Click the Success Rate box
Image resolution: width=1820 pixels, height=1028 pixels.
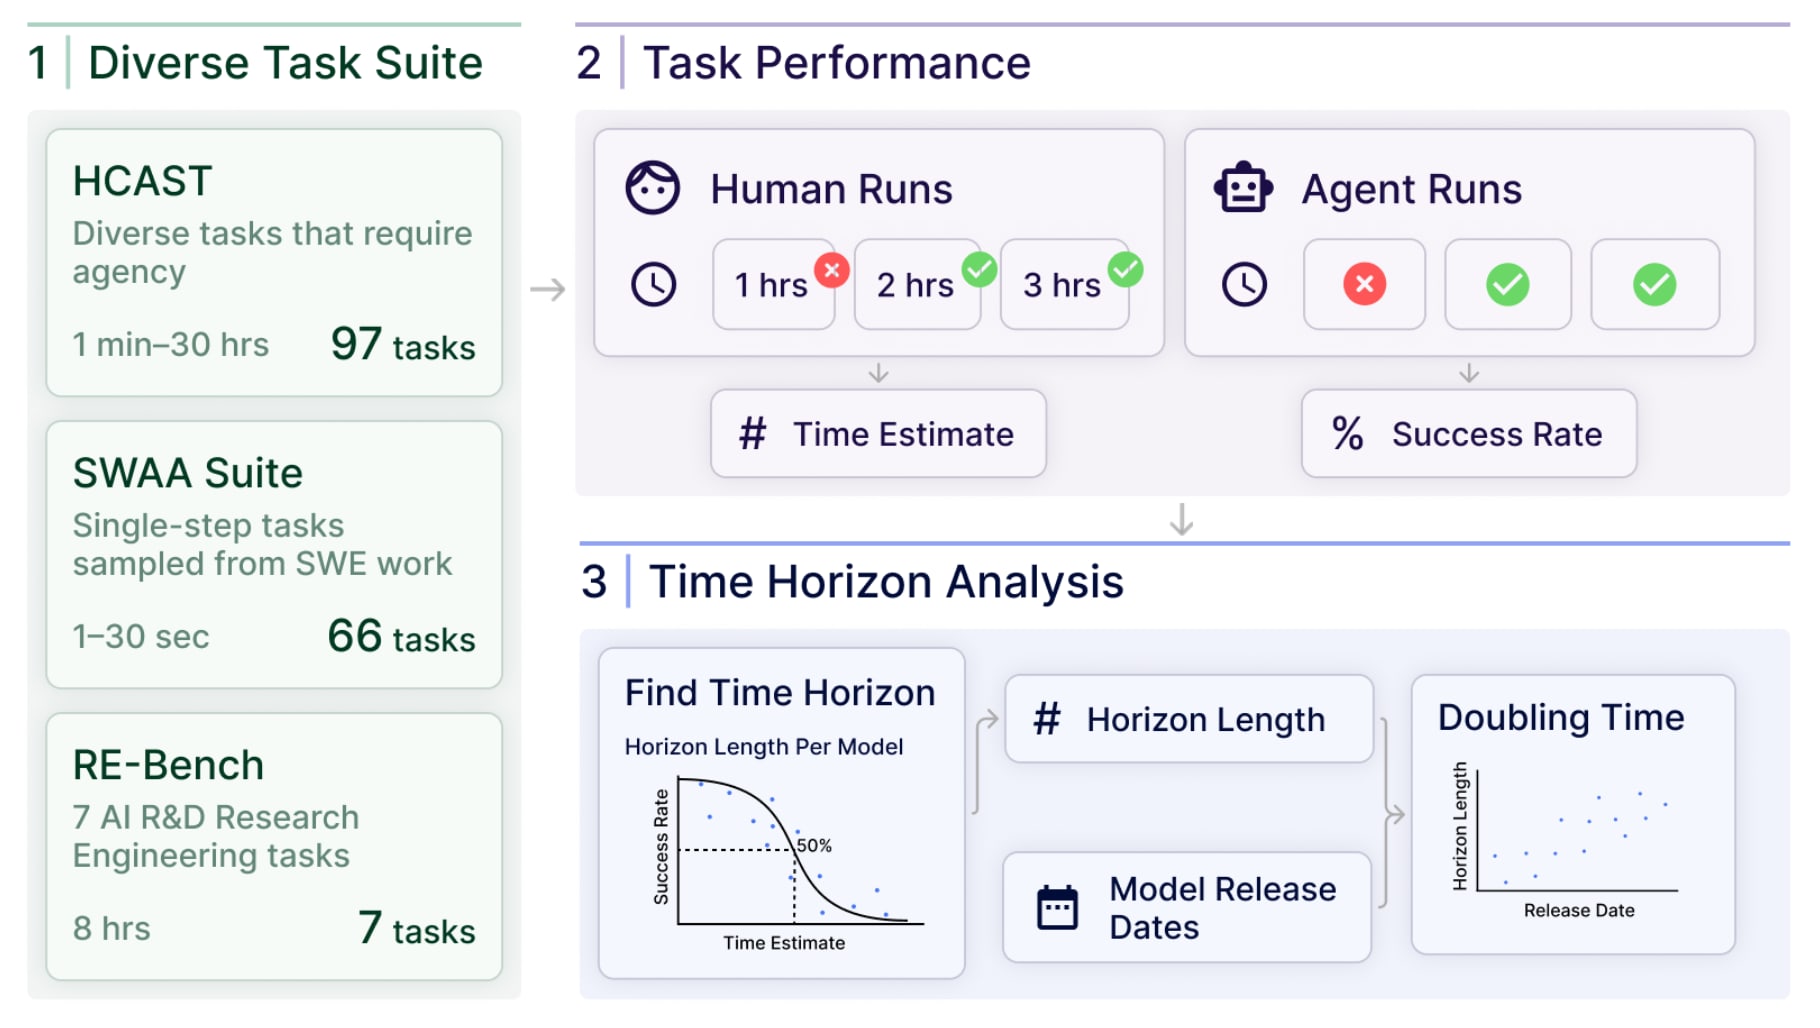1469,434
